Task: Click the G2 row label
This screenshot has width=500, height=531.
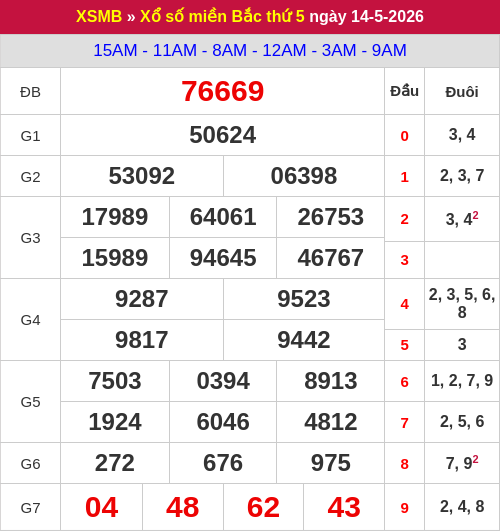Action: tap(30, 177)
